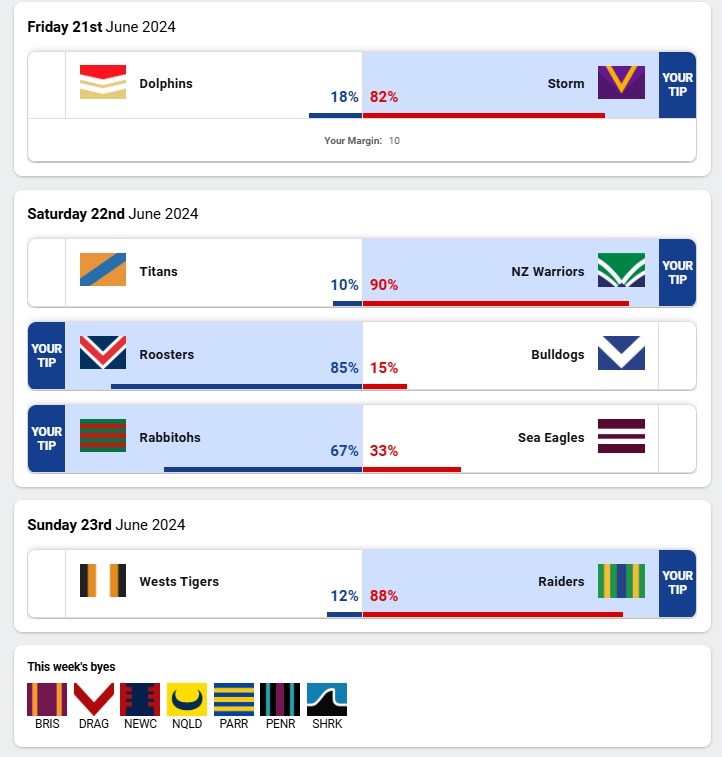Click the Roosters team logo
This screenshot has height=757, width=722.
coord(103,353)
